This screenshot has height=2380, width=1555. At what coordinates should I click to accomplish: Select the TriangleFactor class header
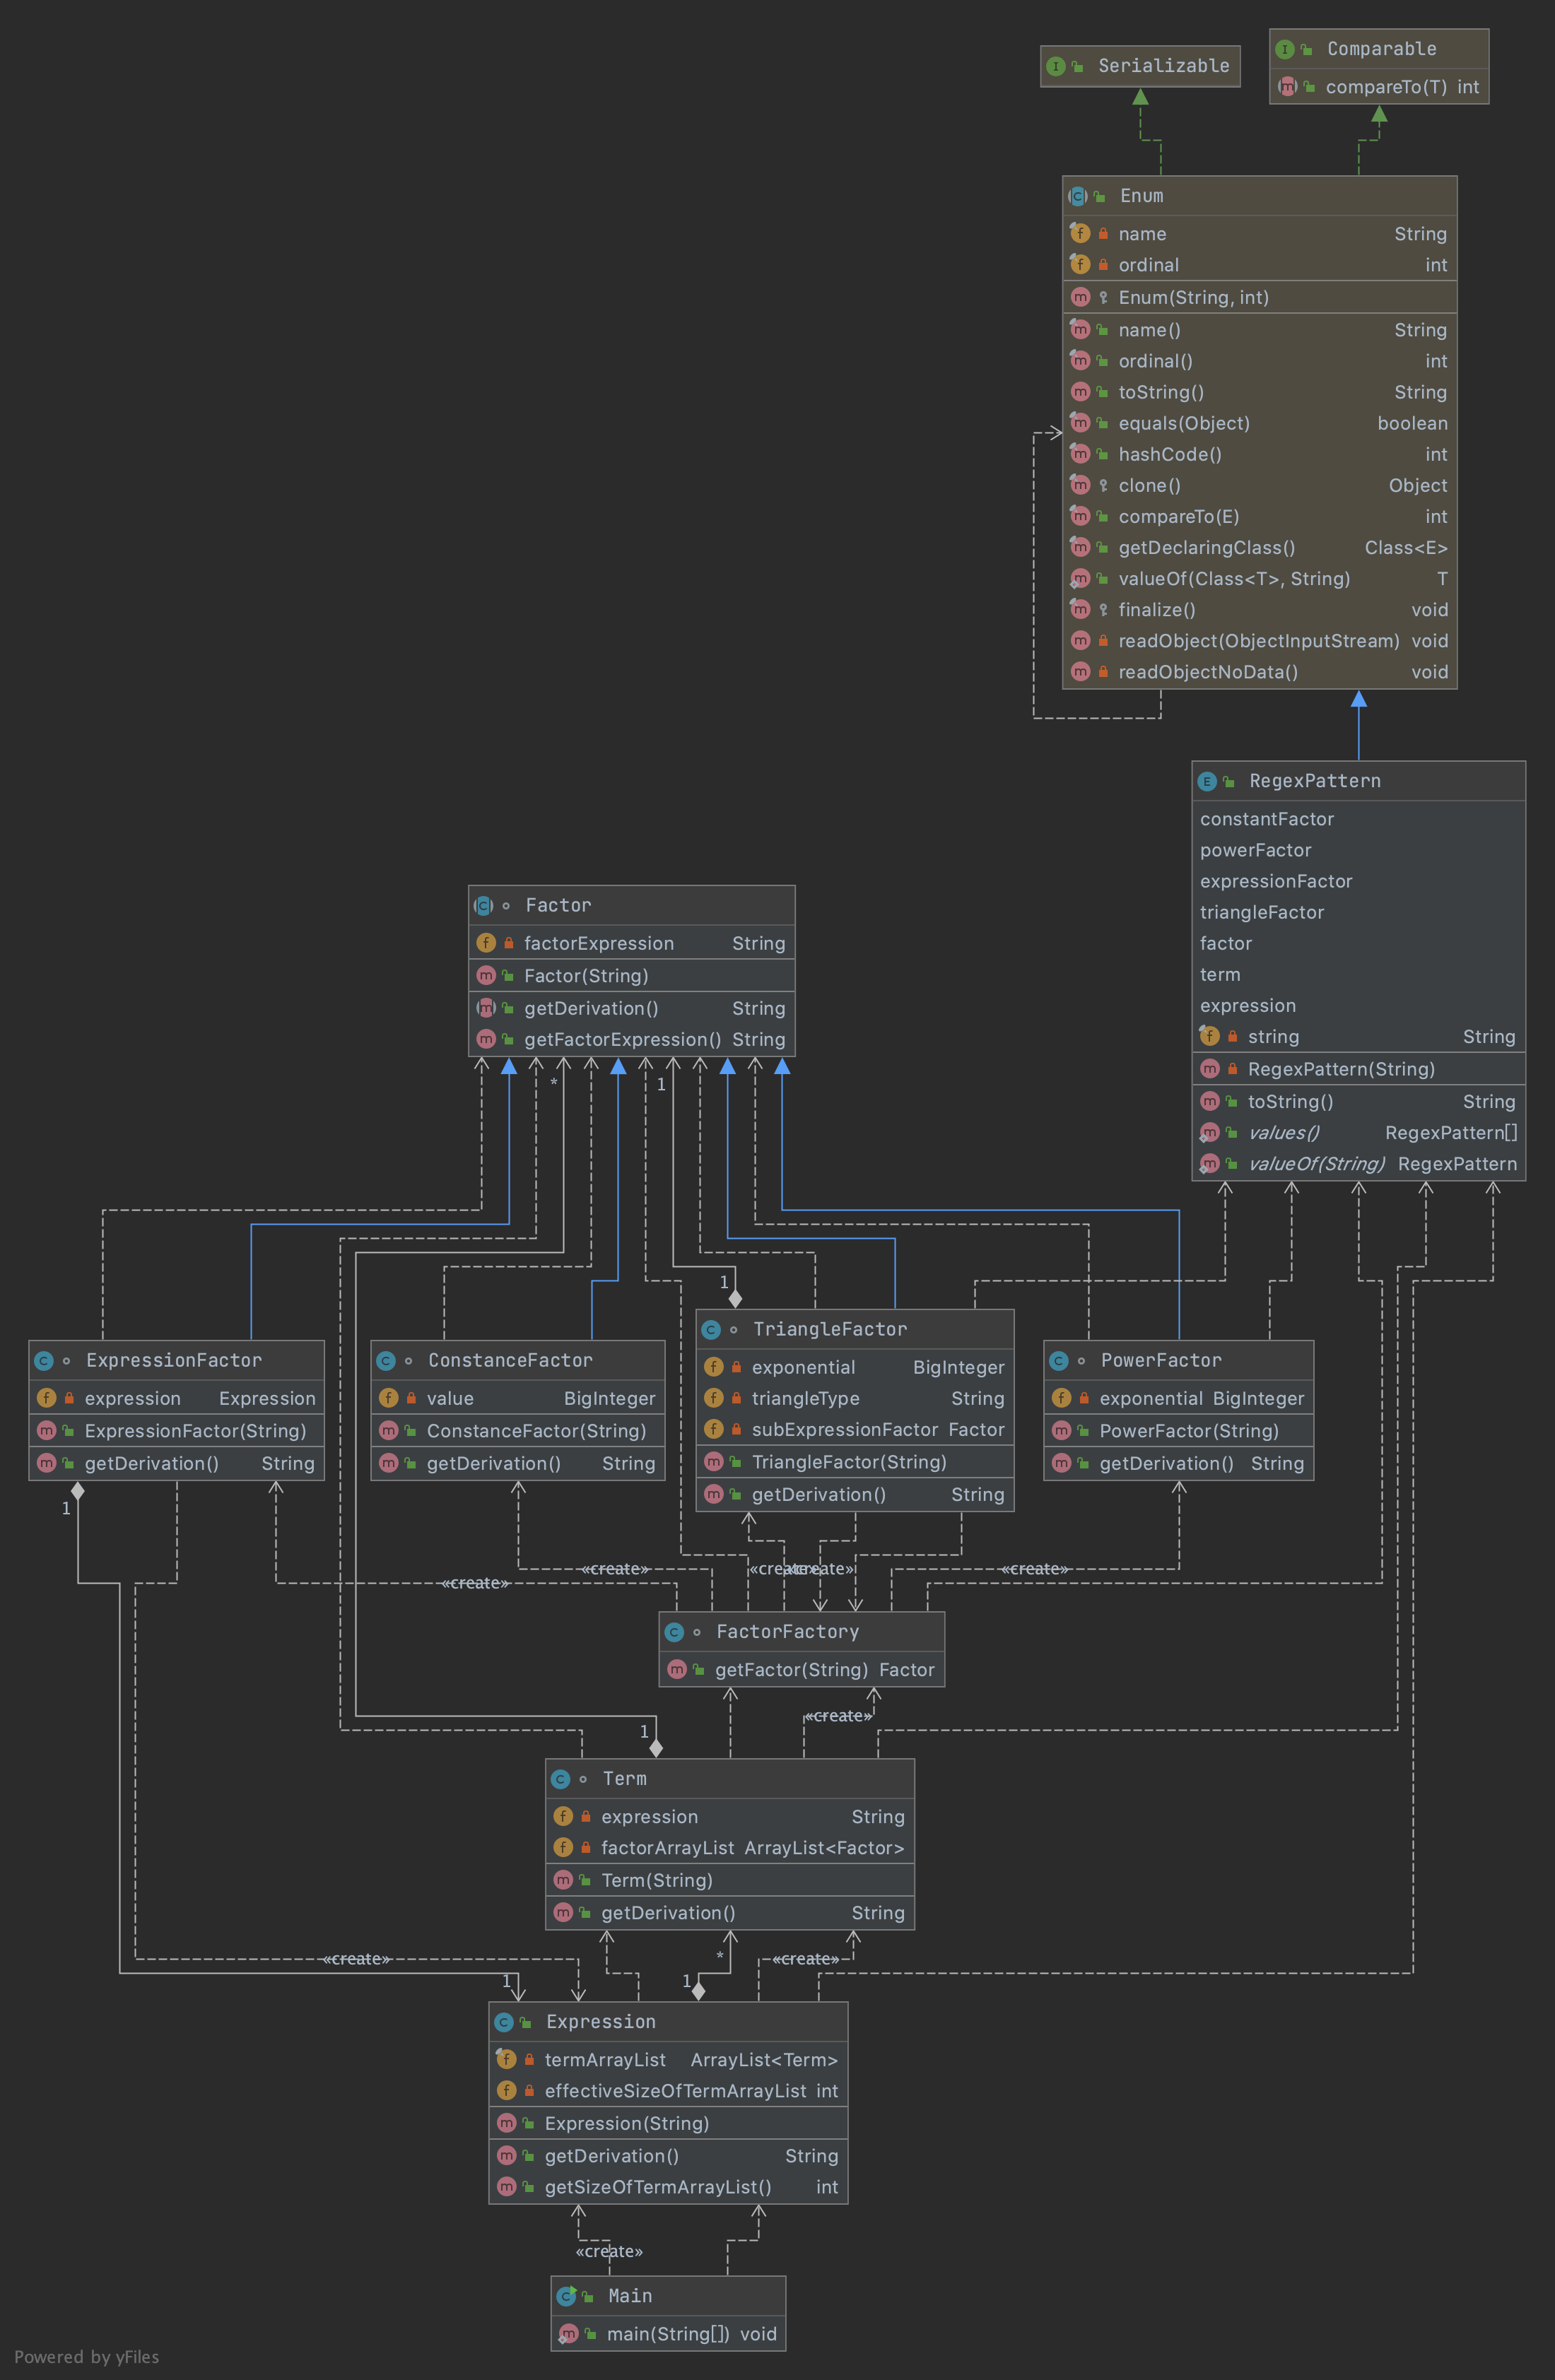click(829, 1329)
